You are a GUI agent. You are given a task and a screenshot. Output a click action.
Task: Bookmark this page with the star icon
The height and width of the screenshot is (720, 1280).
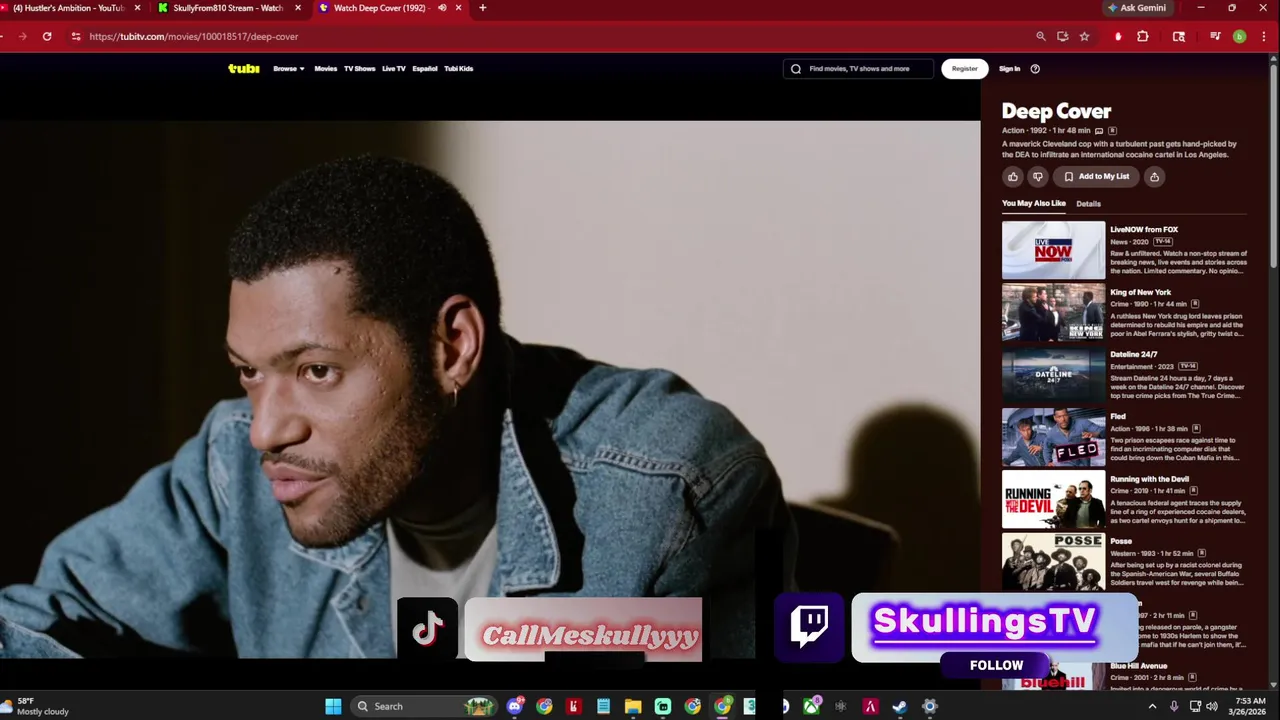pyautogui.click(x=1085, y=36)
